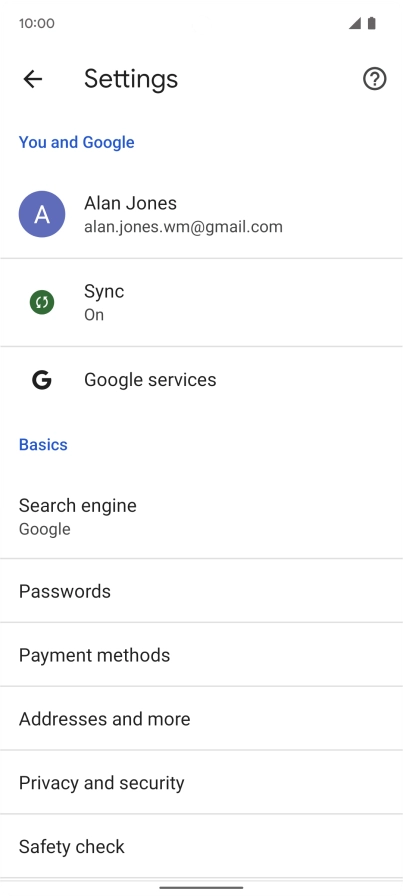Tap the Alan Jones avatar circle
Screen dimensions: 403x896
click(42, 214)
